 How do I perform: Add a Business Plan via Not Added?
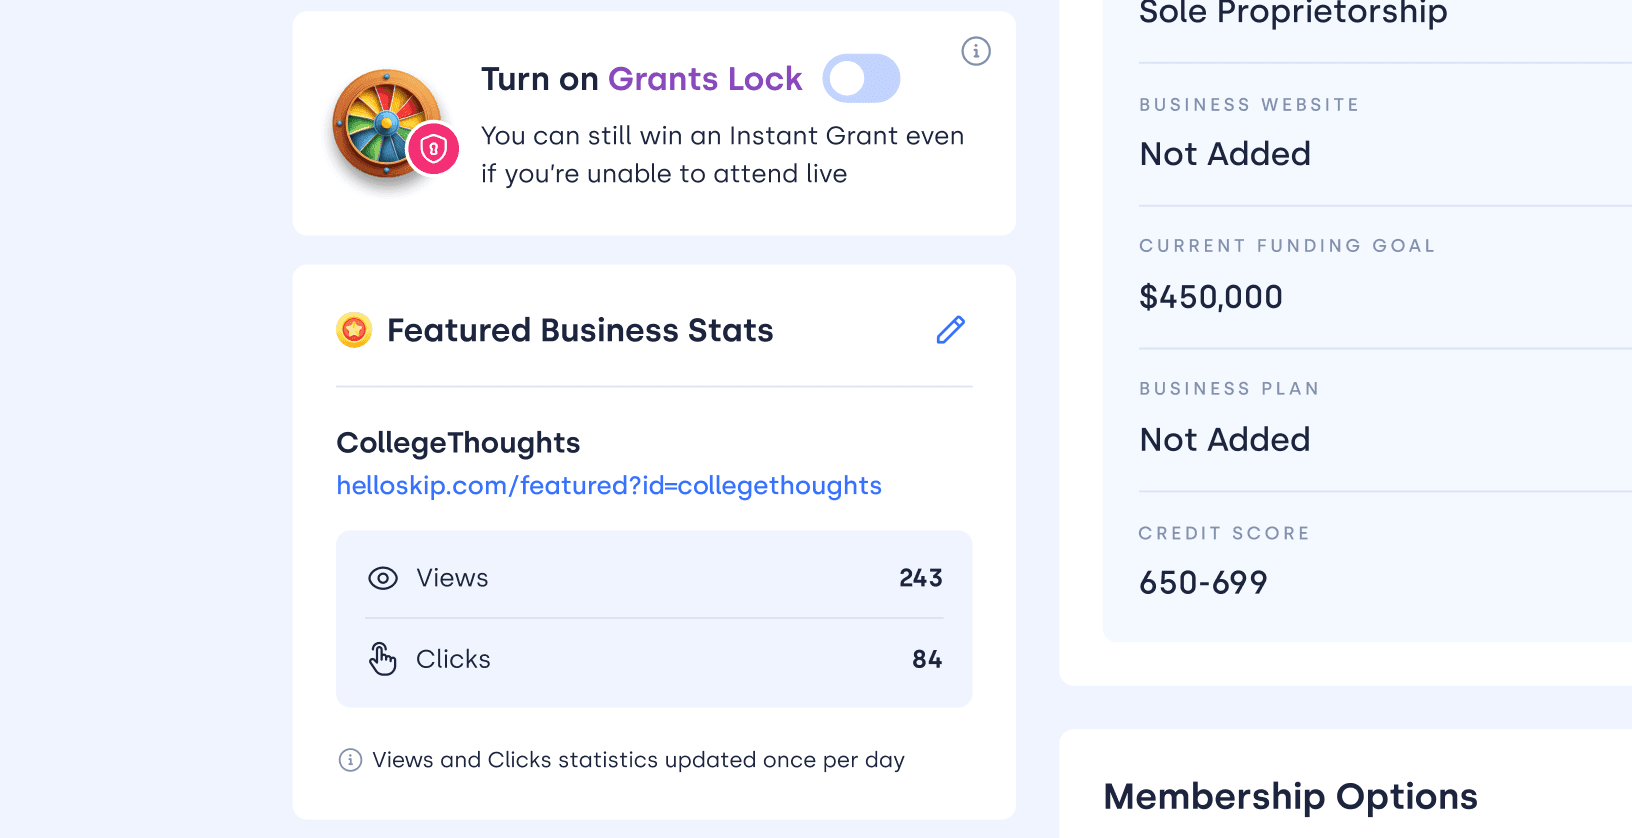(1224, 439)
